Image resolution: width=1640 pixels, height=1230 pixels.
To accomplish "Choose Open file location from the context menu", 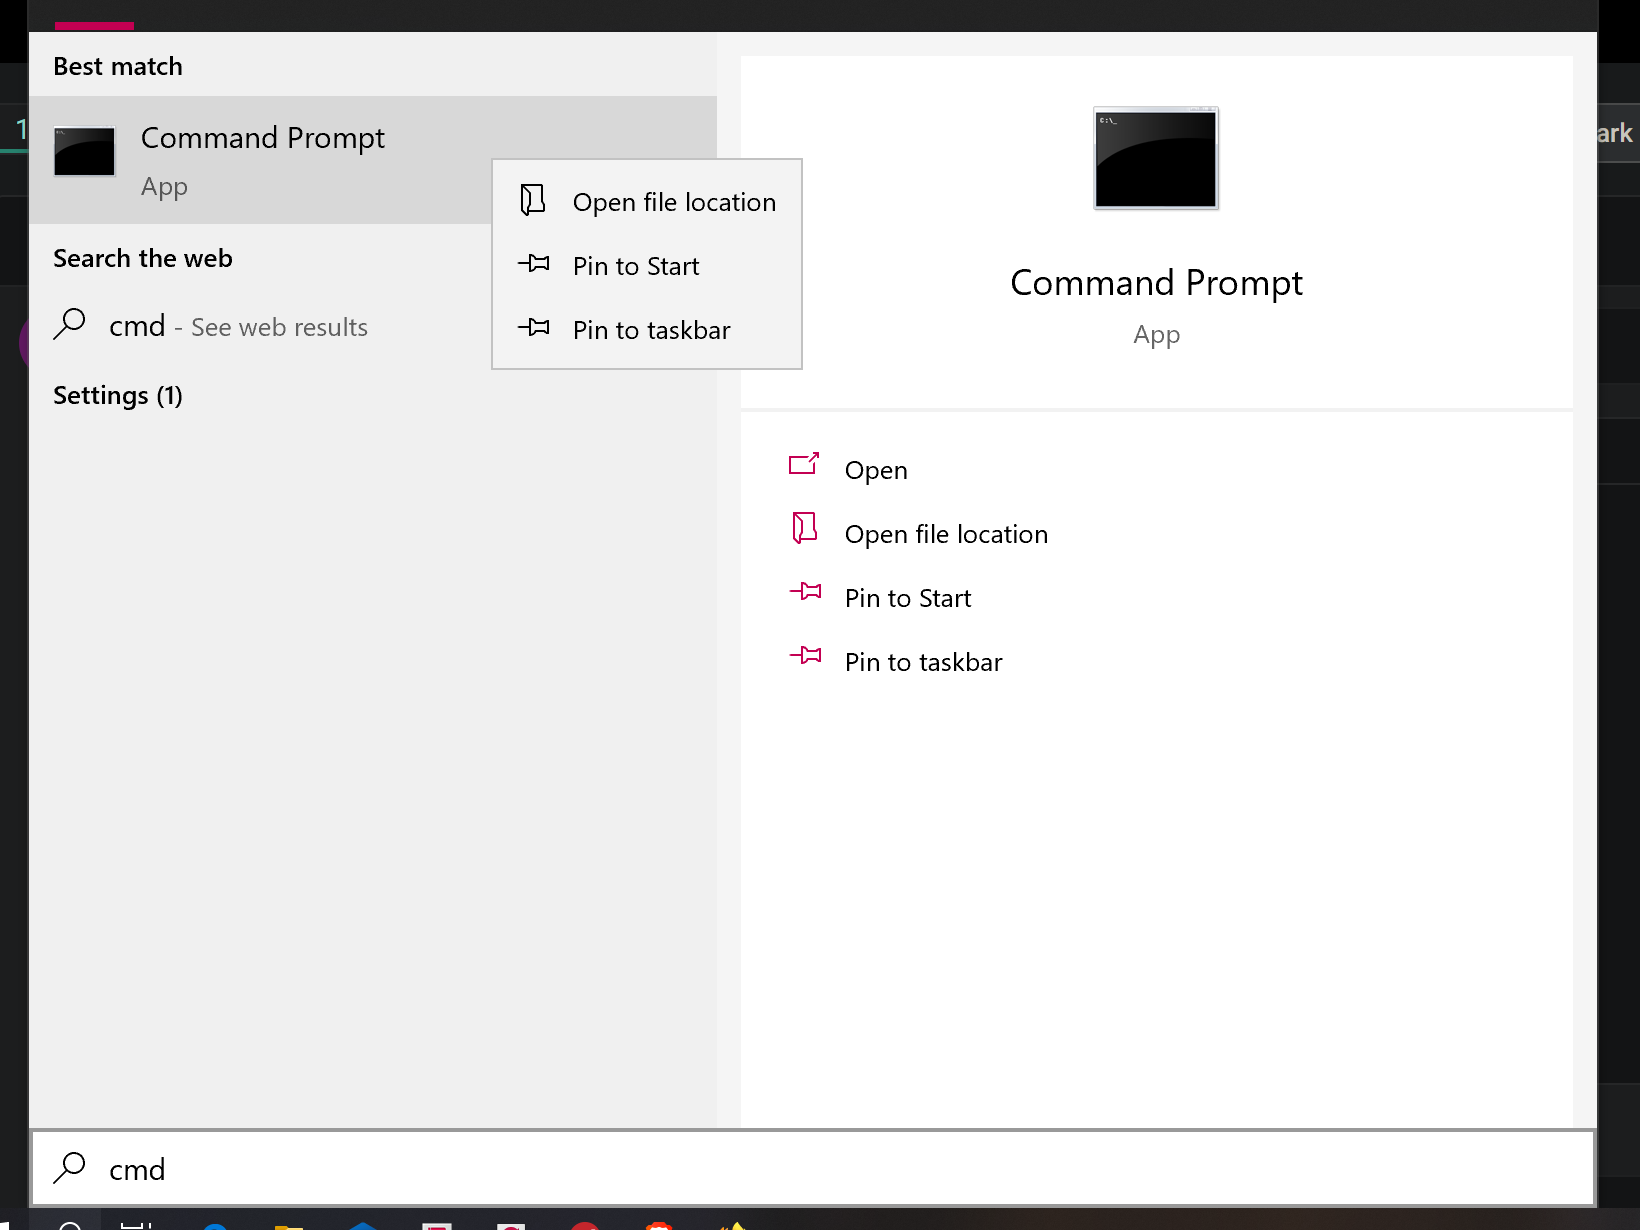I will 674,202.
